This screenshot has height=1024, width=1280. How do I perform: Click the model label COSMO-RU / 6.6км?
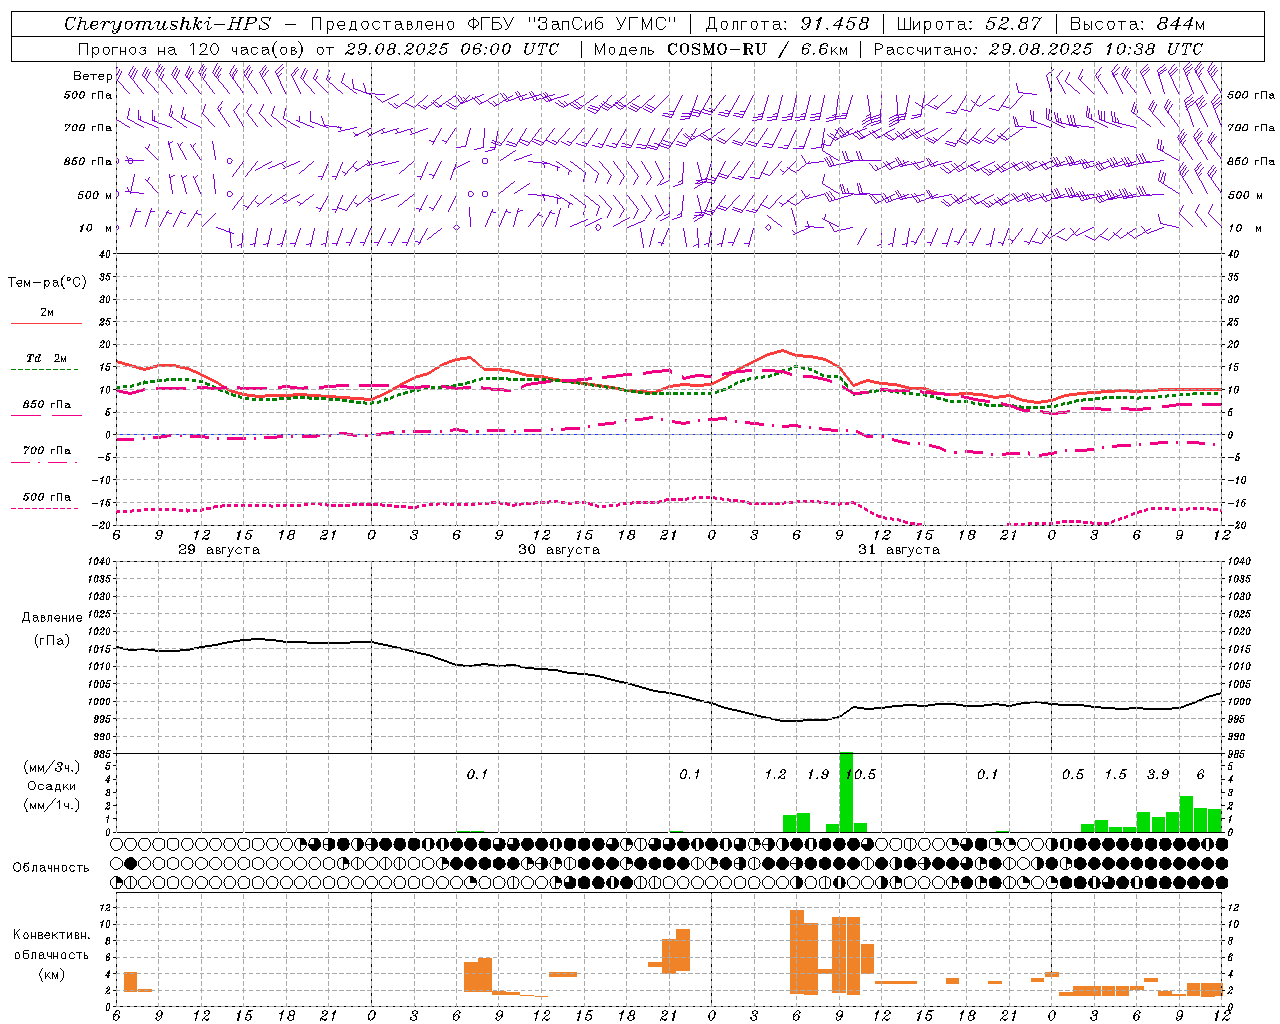coord(758,49)
